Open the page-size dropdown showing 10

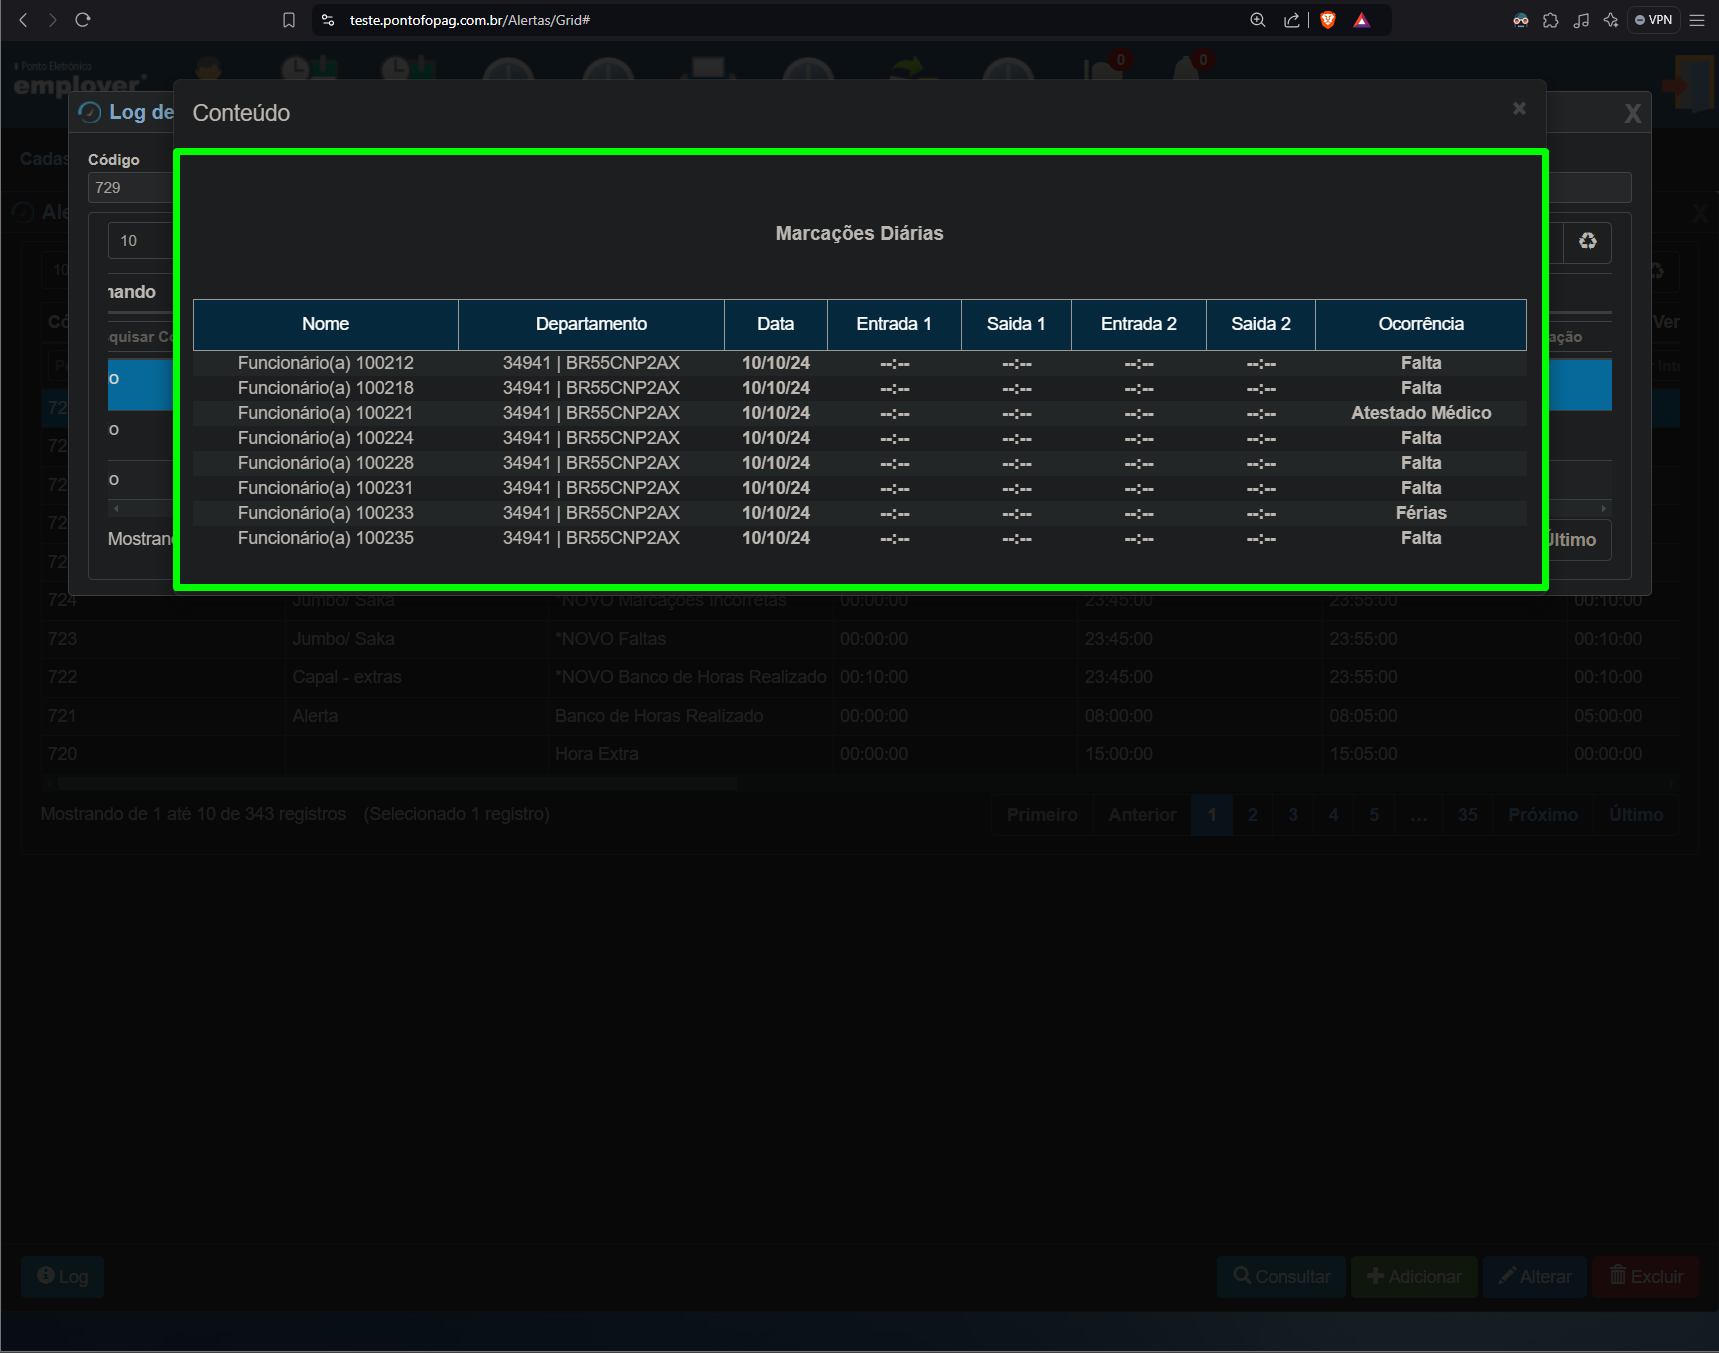click(x=141, y=241)
